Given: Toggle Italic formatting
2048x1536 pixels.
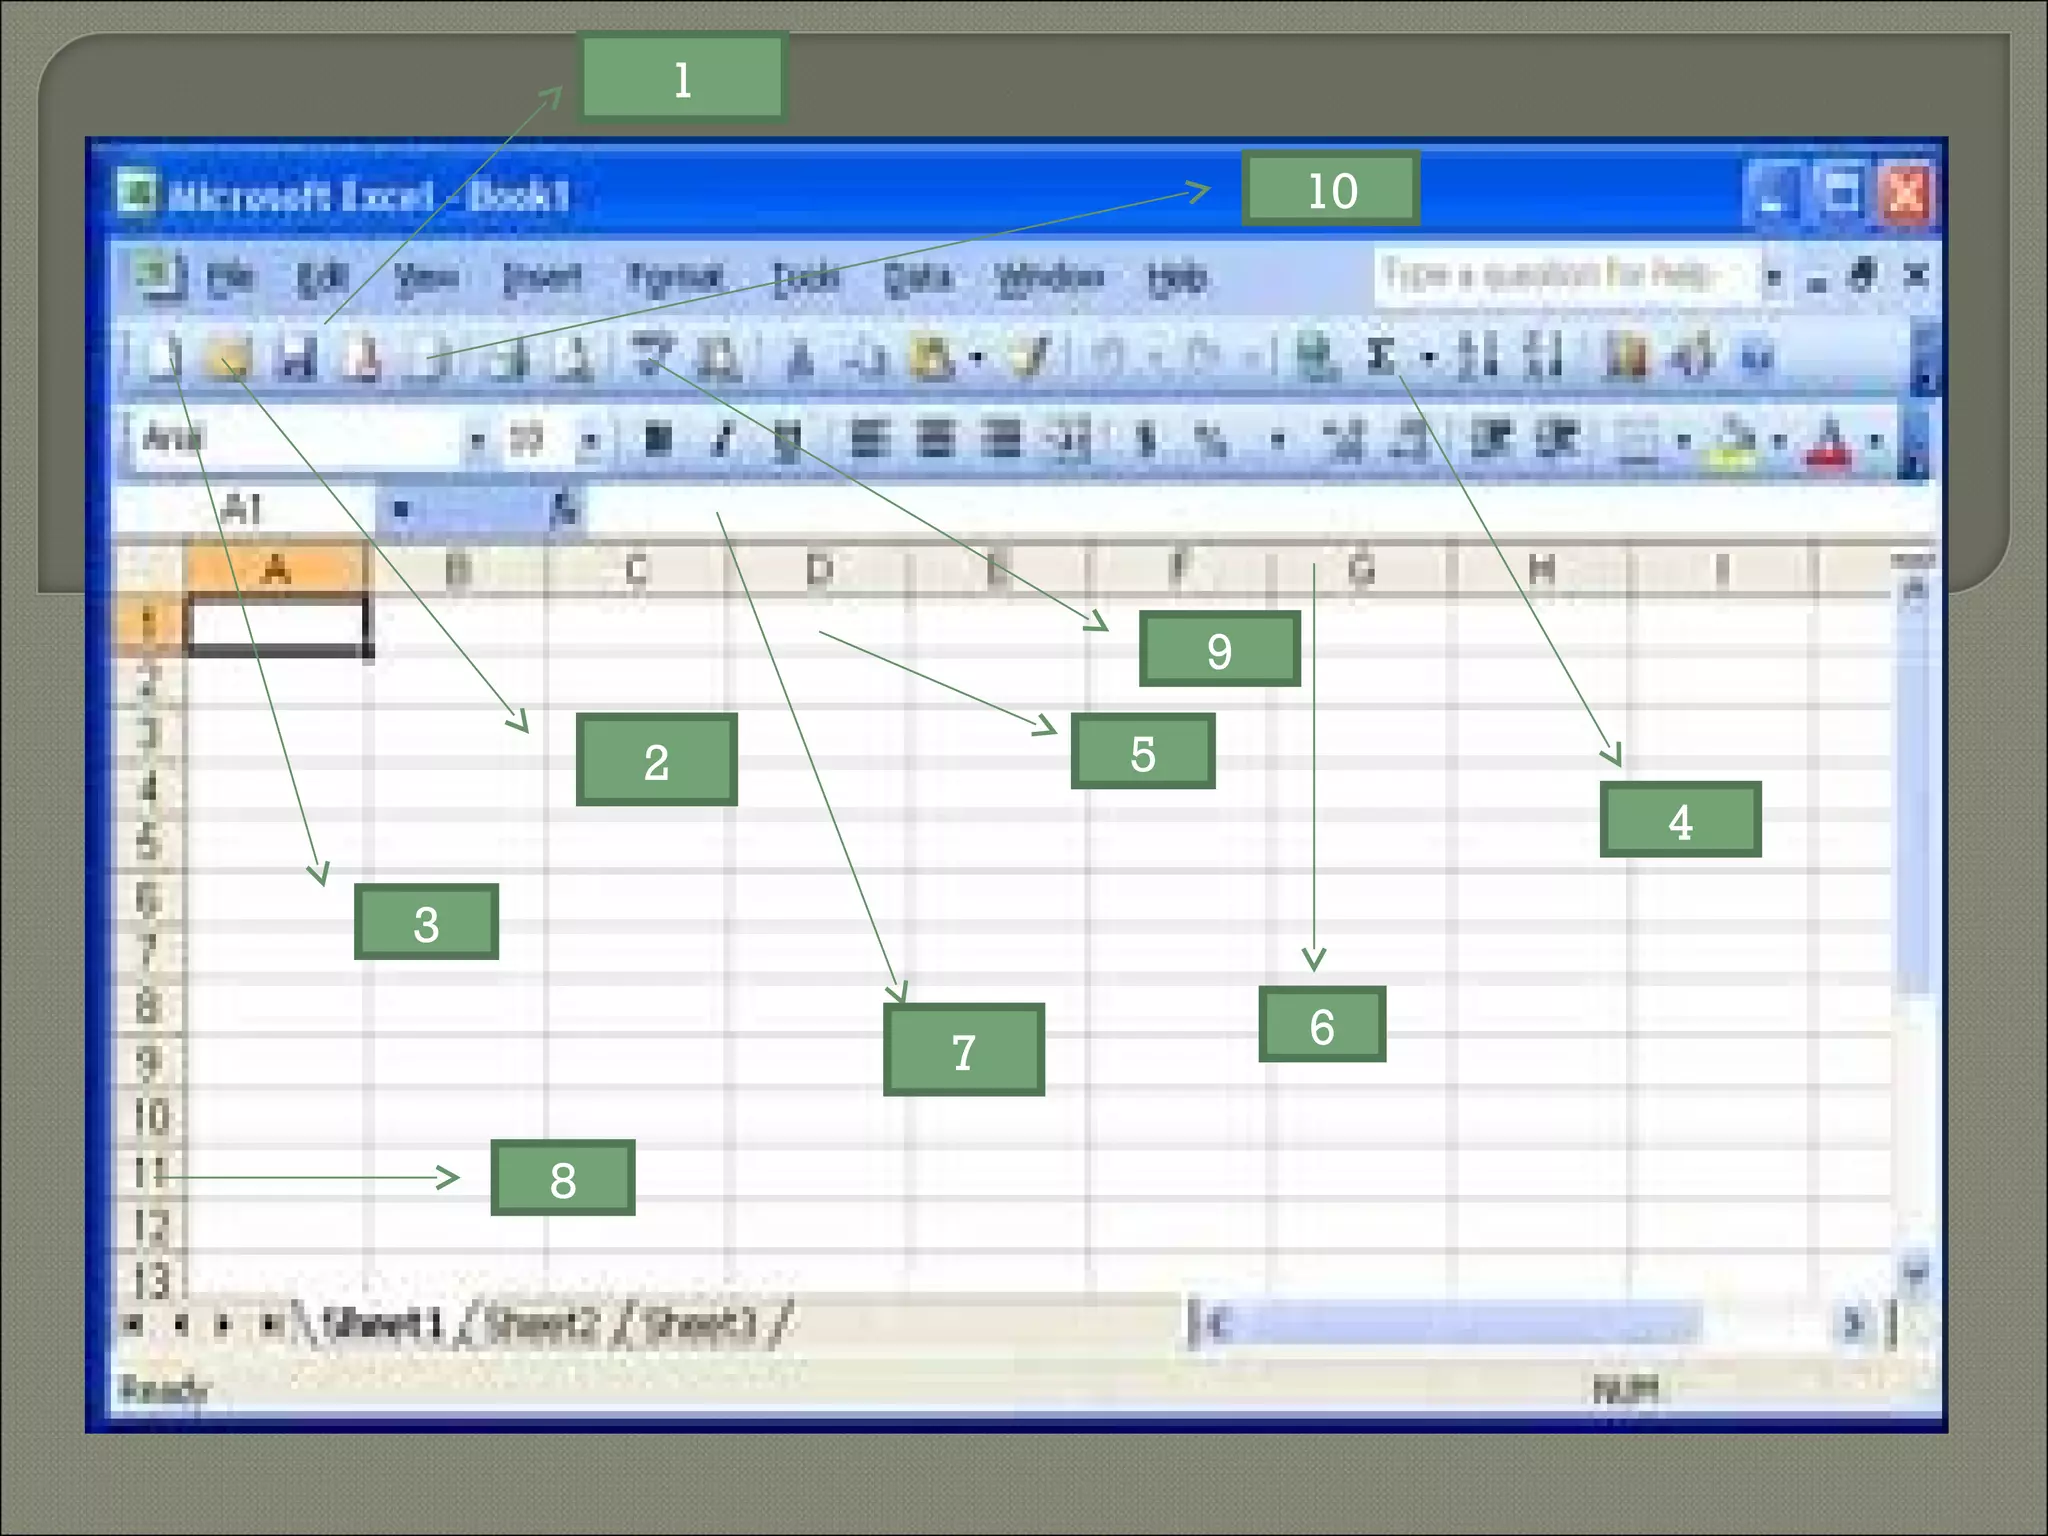Looking at the screenshot, I should coord(722,438).
